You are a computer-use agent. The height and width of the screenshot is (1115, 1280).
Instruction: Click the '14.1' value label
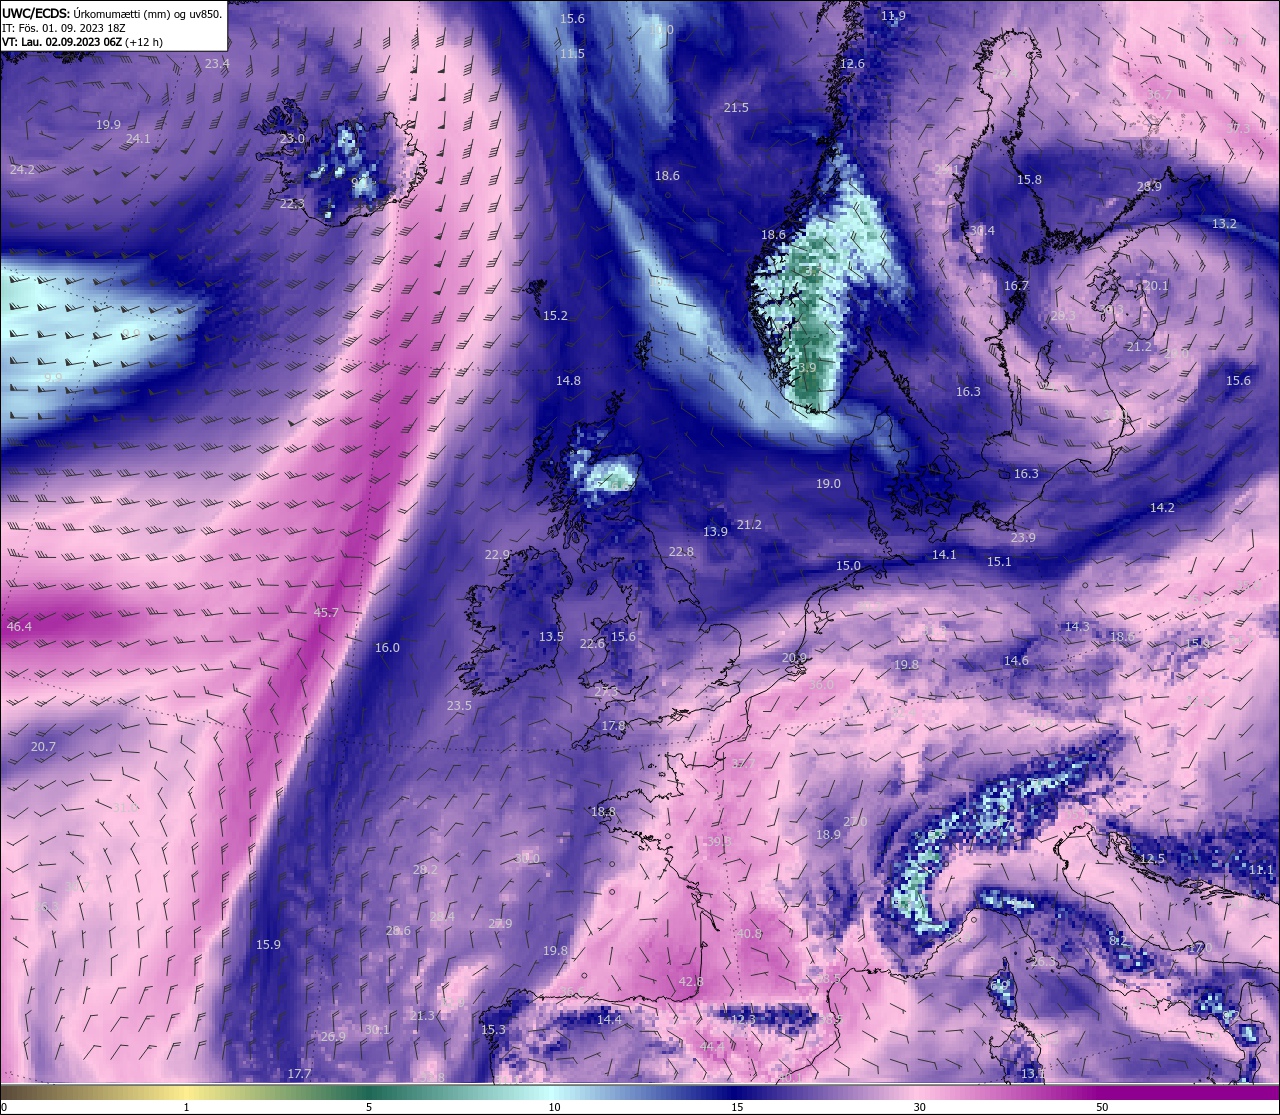pyautogui.click(x=944, y=555)
